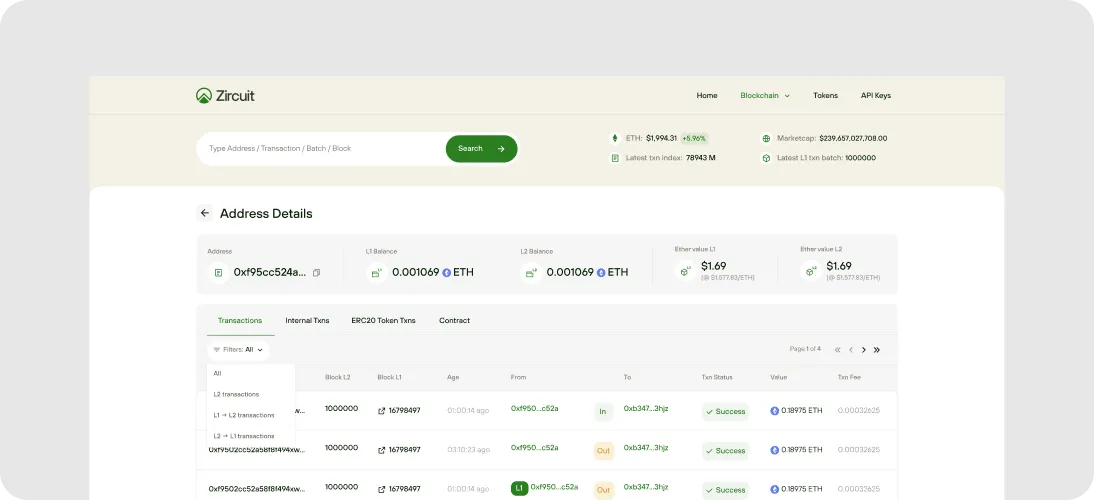1094x500 pixels.
Task: Switch to the Contract tab
Action: [454, 321]
